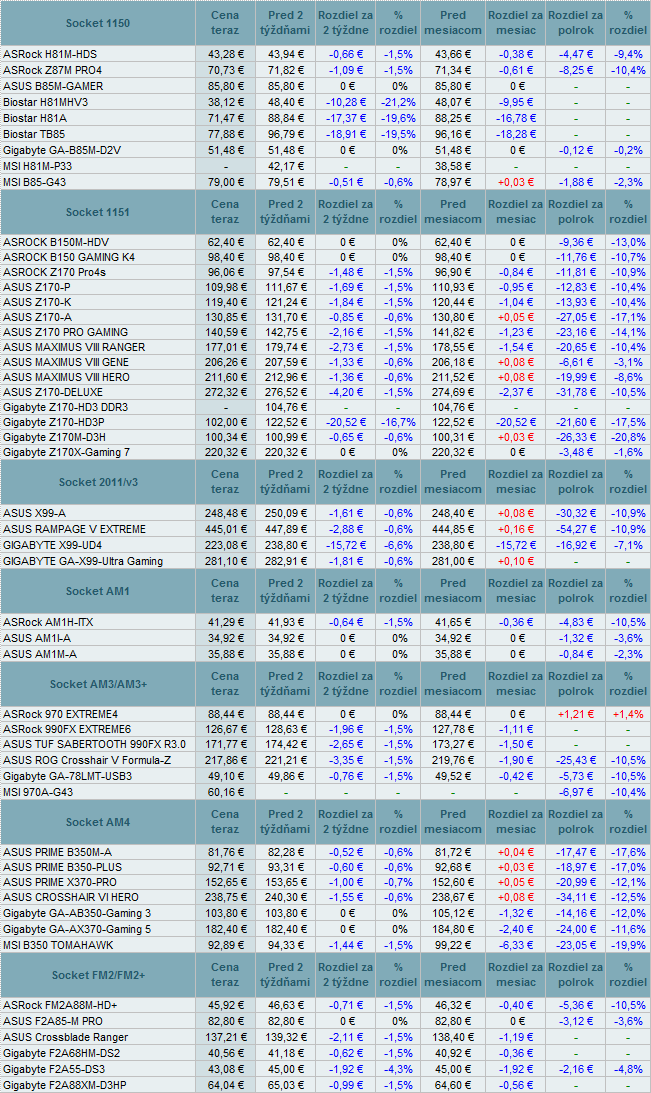651x1093 pixels.
Task: Click the Socket 1150 section header
Action: (98, 23)
